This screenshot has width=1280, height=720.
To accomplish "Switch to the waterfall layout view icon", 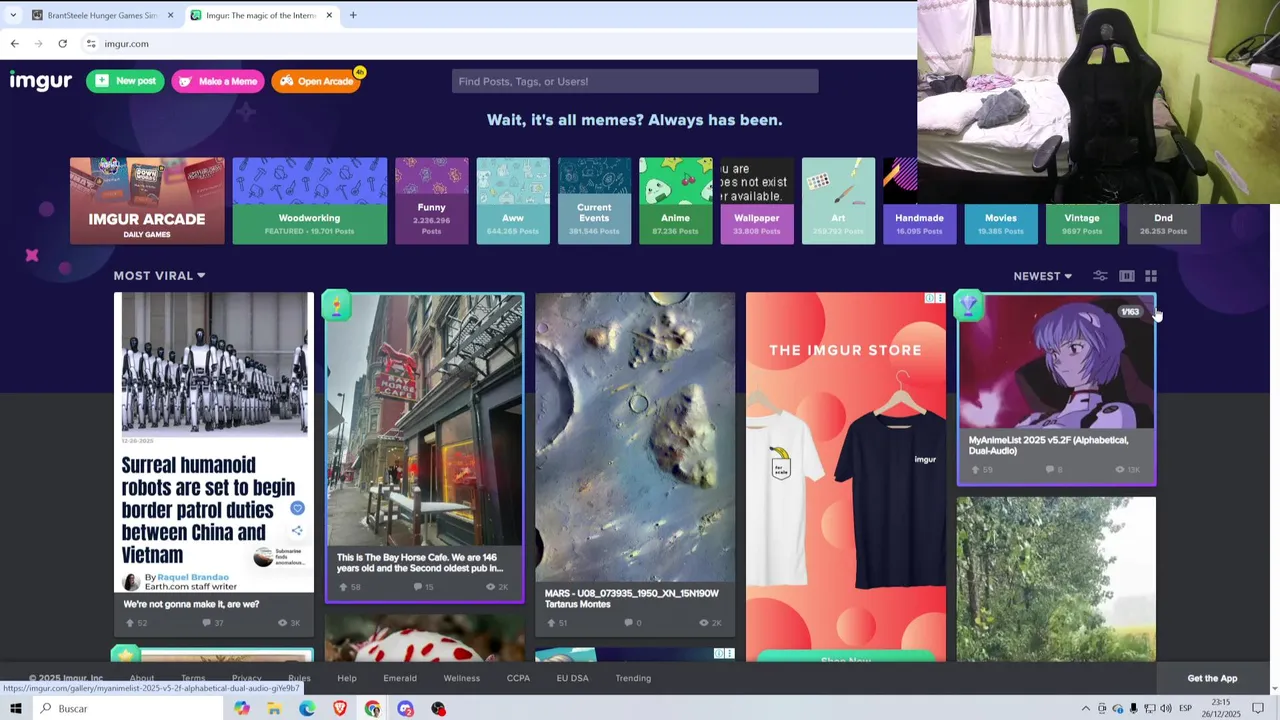I will click(1127, 276).
